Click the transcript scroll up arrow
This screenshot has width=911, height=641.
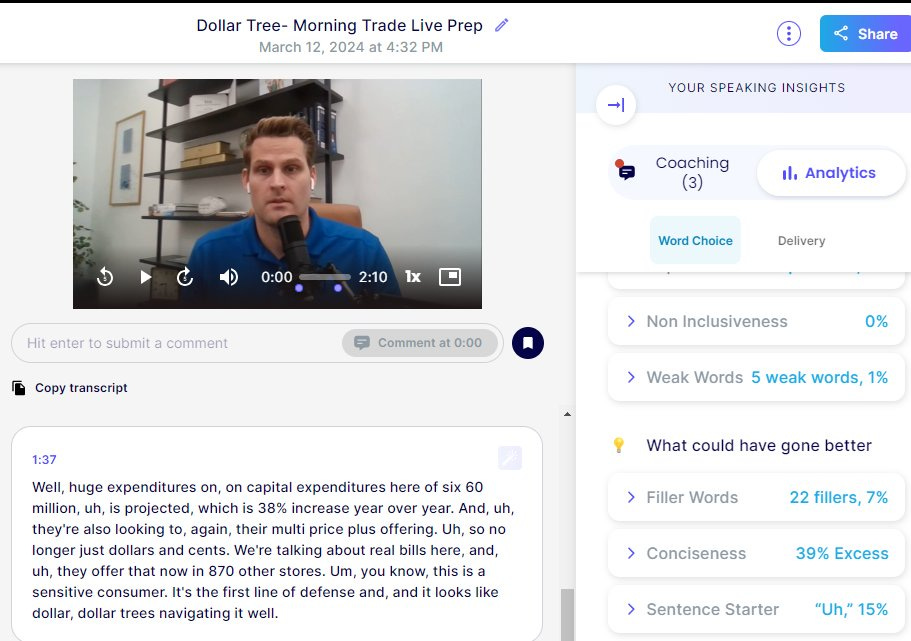567,414
